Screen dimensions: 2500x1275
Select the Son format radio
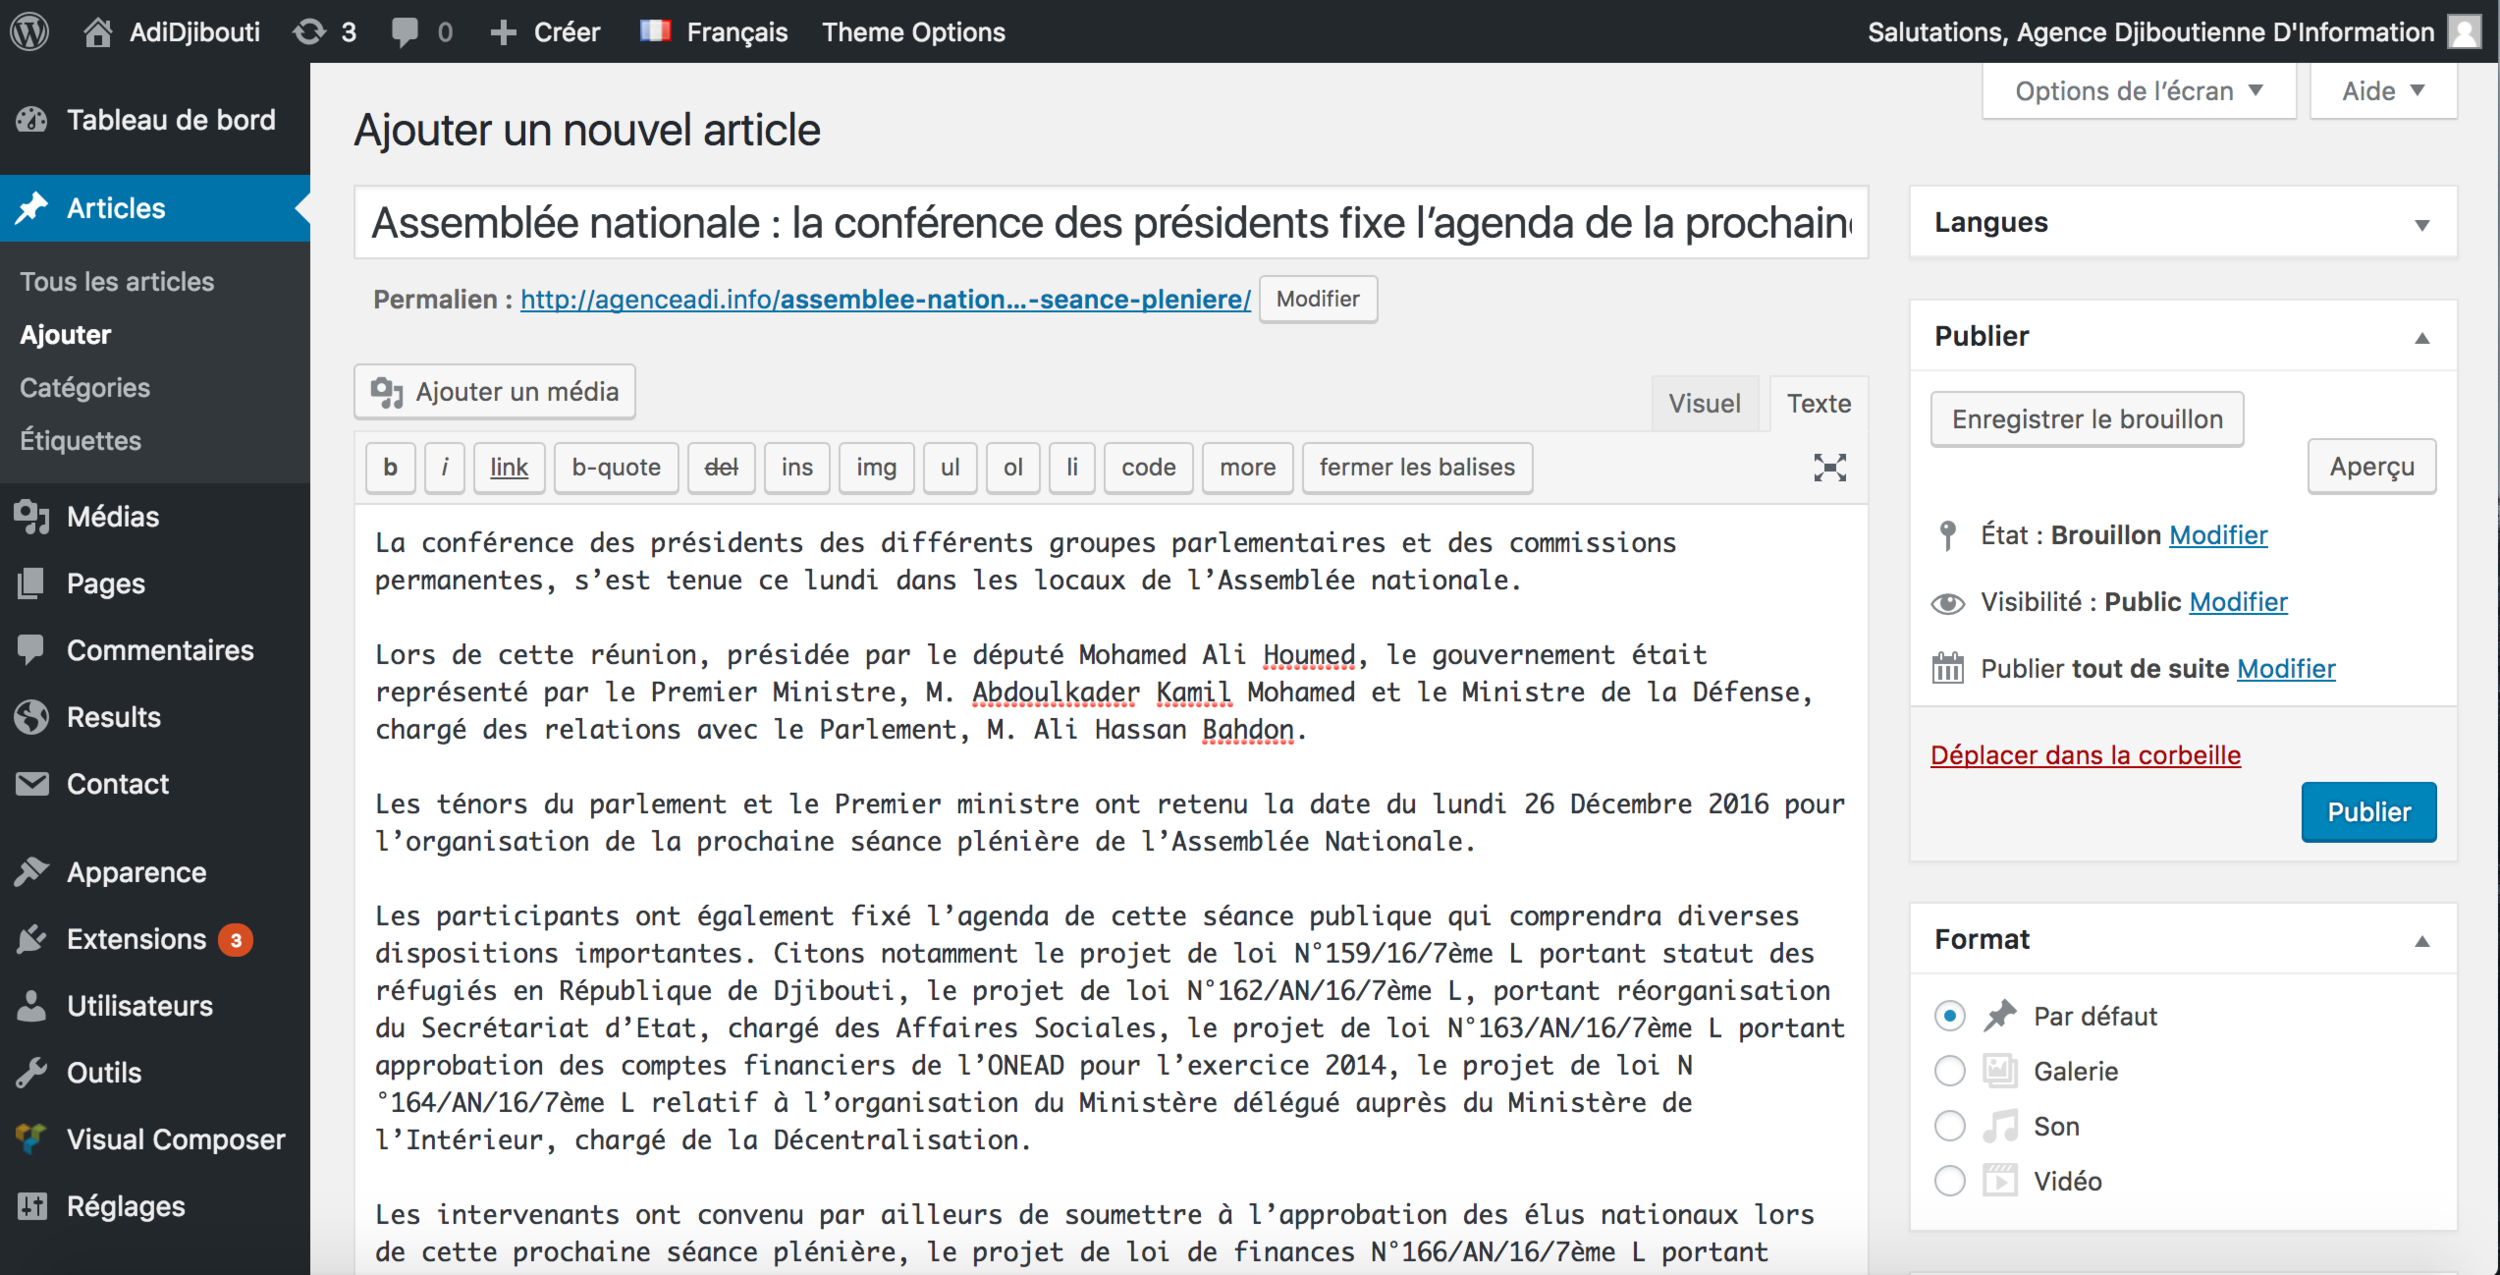(x=1949, y=1126)
